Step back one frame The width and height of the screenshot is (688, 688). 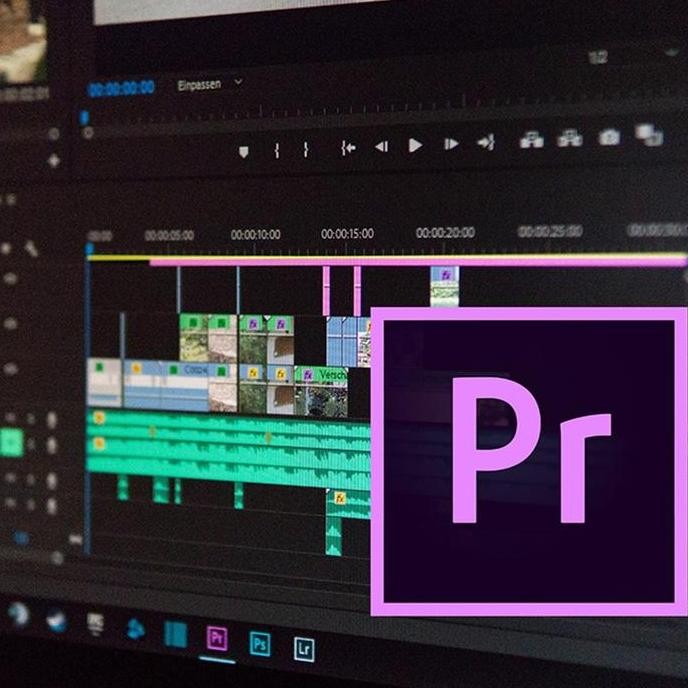(382, 147)
